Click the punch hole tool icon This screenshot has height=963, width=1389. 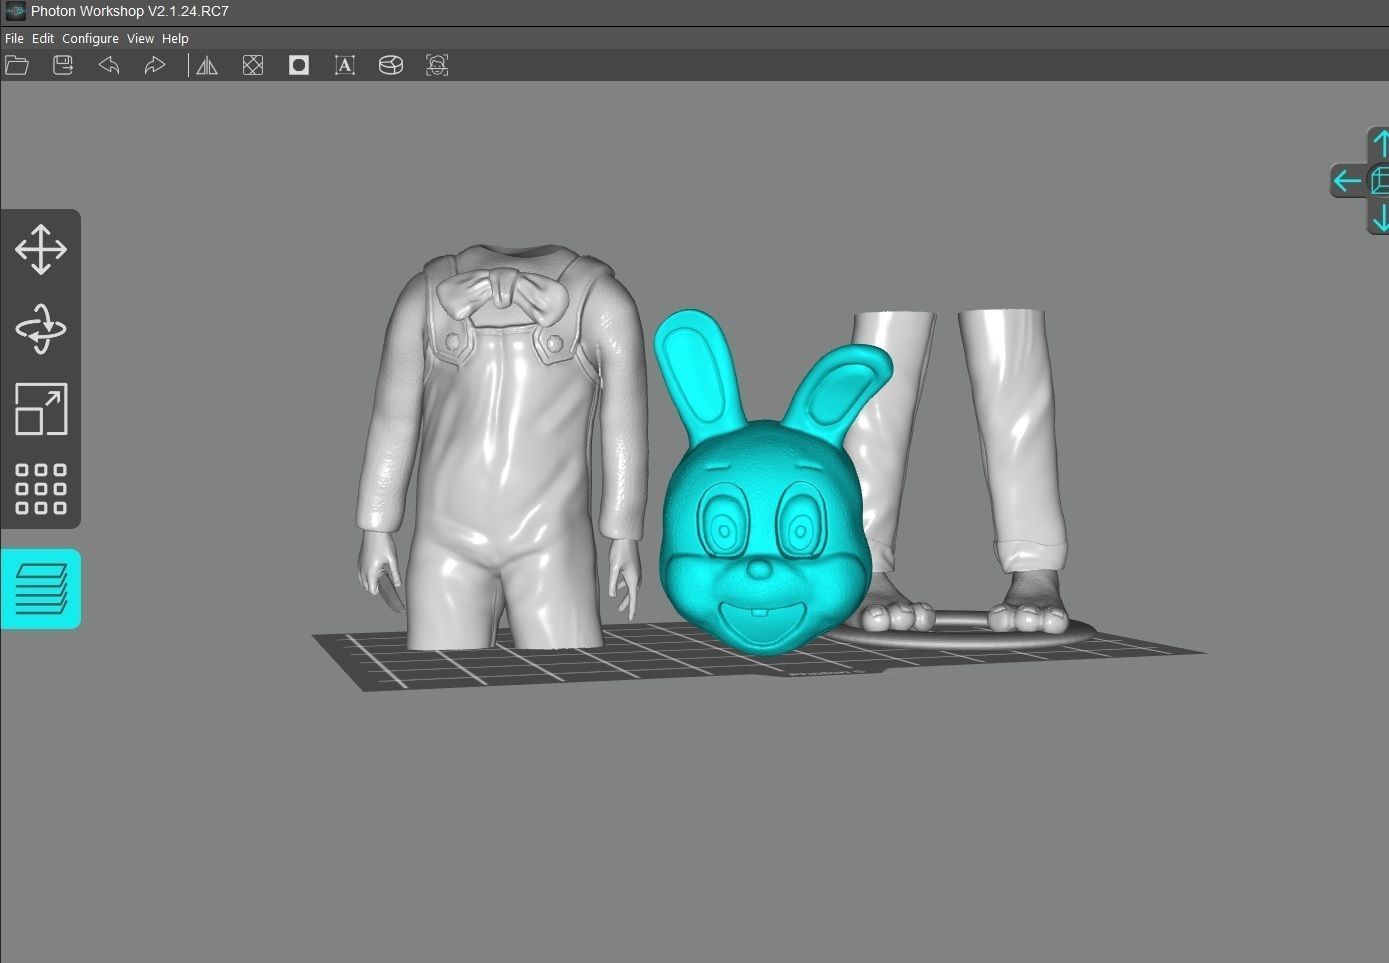coord(299,65)
